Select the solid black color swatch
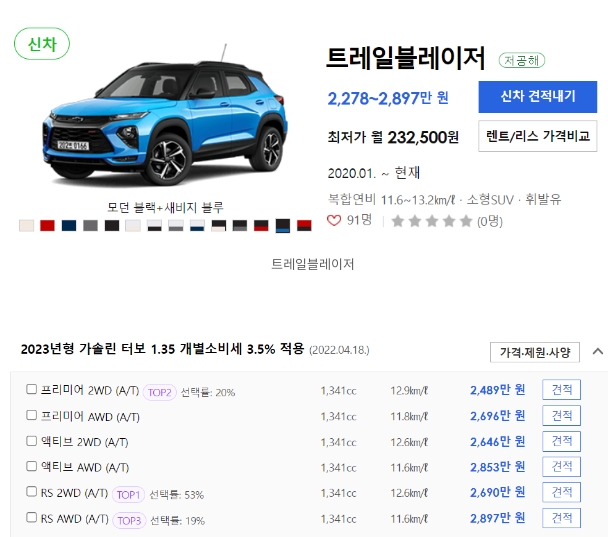Screen dimensions: 608x537 click(112, 225)
